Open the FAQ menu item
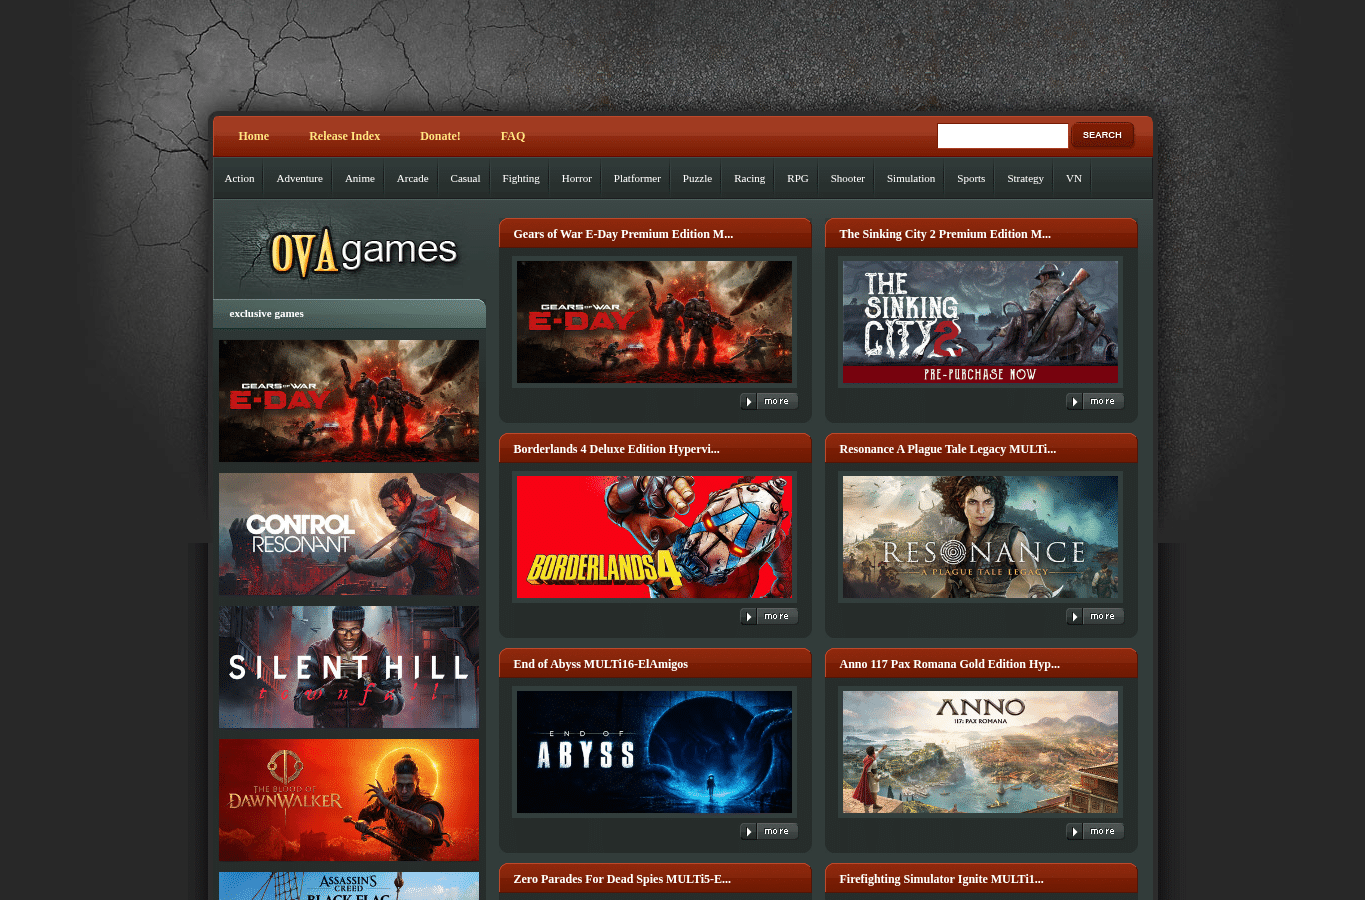 513,136
